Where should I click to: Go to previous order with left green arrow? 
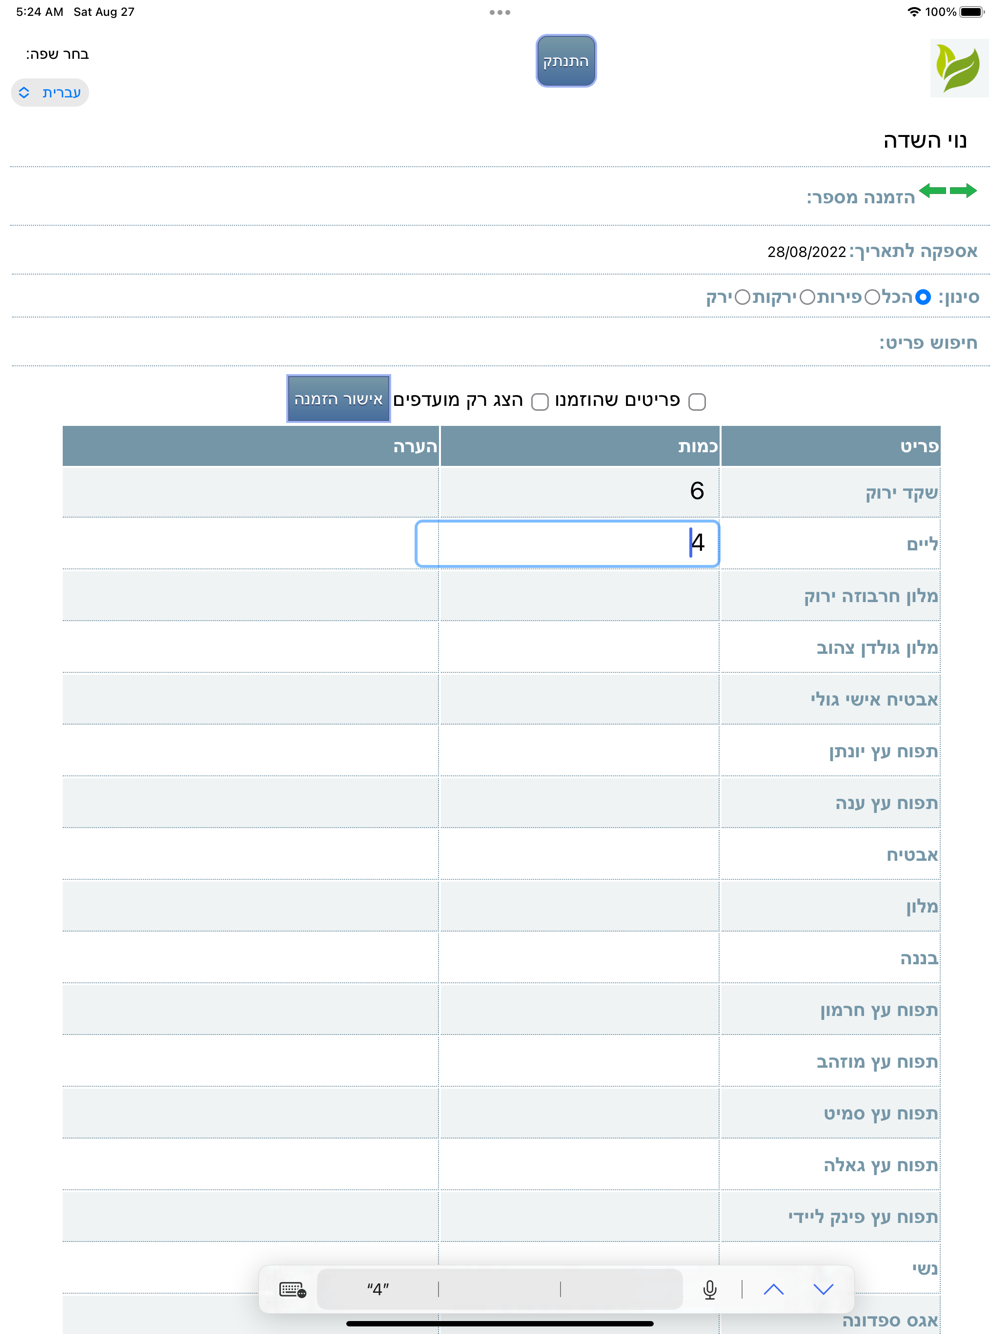[932, 191]
